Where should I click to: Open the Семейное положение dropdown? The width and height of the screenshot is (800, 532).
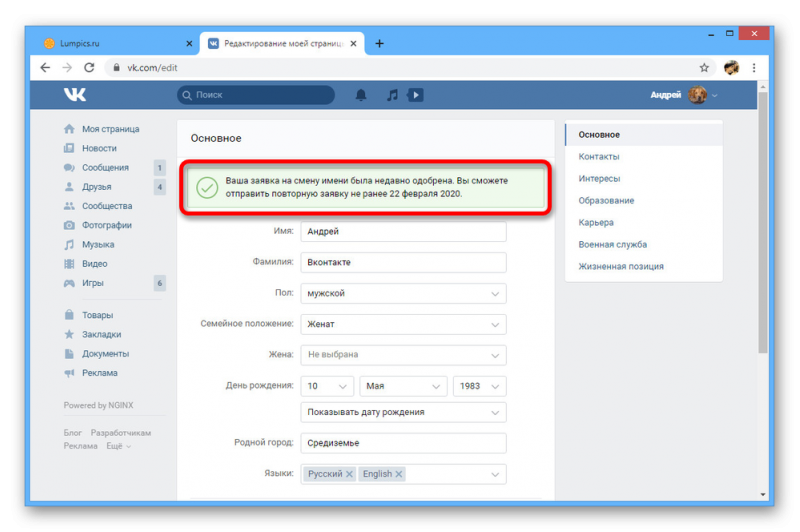pos(403,324)
